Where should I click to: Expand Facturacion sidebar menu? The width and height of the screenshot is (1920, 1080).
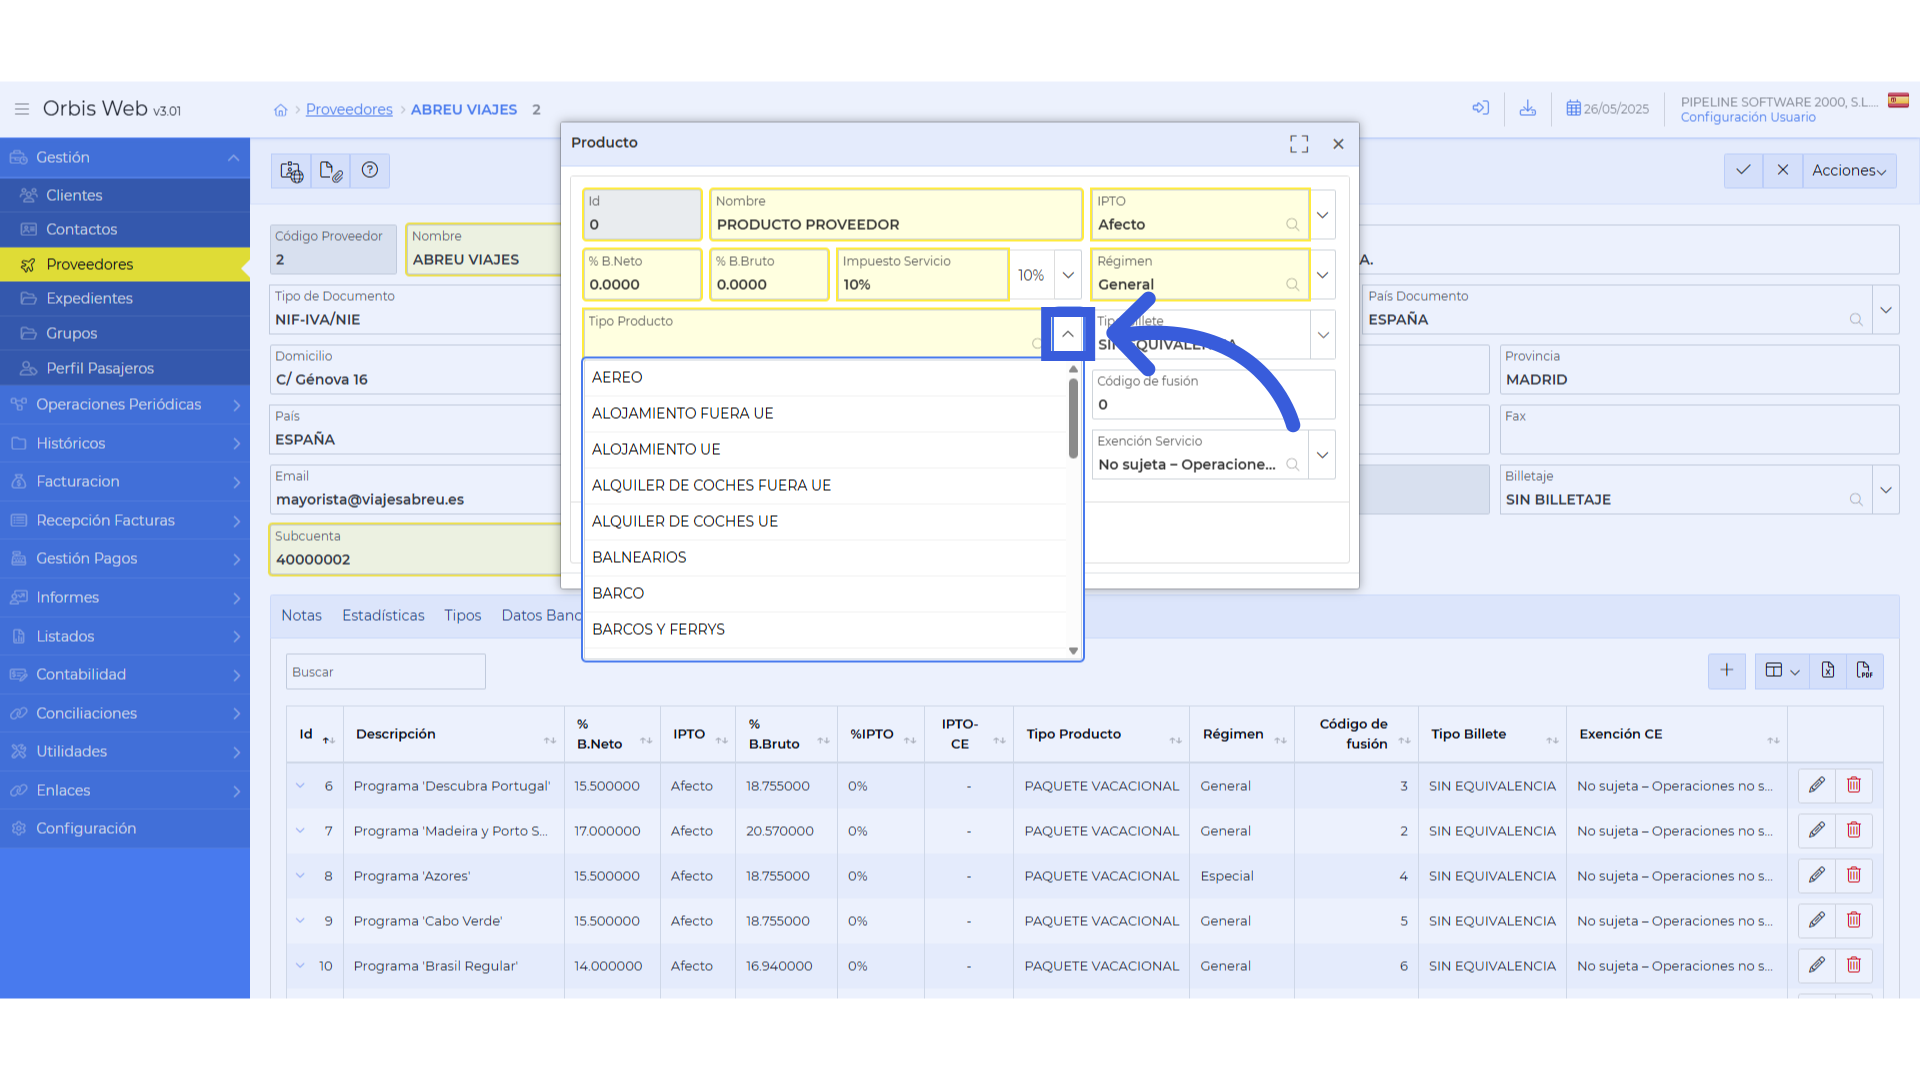pyautogui.click(x=125, y=481)
